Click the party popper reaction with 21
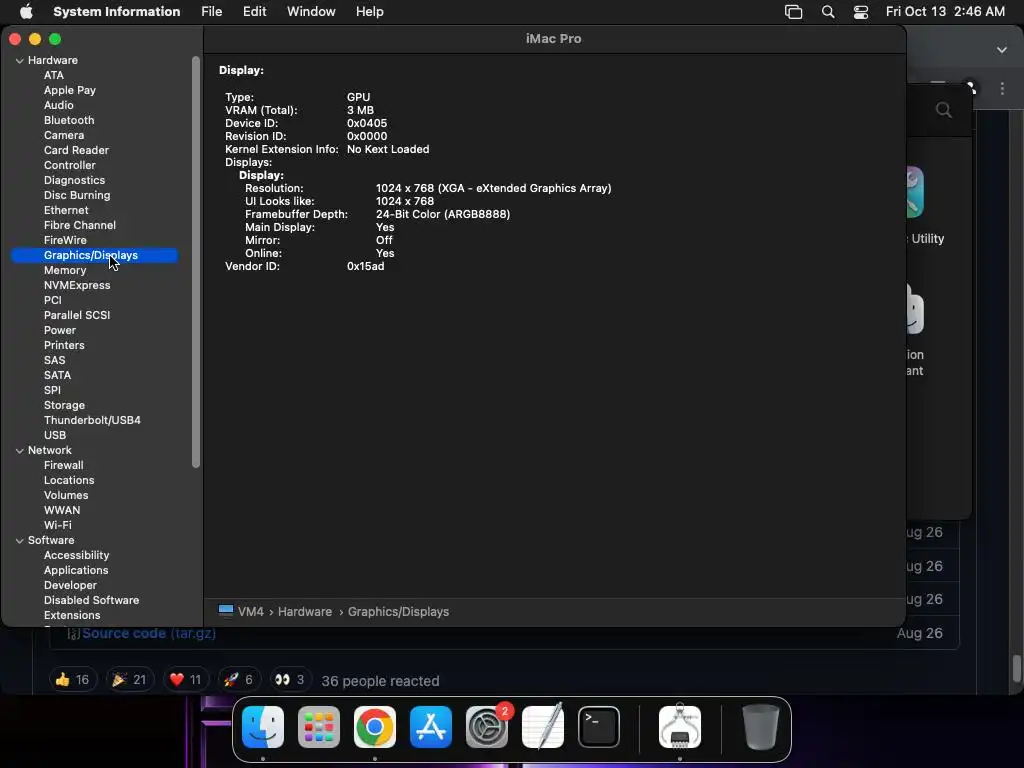This screenshot has height=768, width=1024. click(x=129, y=680)
